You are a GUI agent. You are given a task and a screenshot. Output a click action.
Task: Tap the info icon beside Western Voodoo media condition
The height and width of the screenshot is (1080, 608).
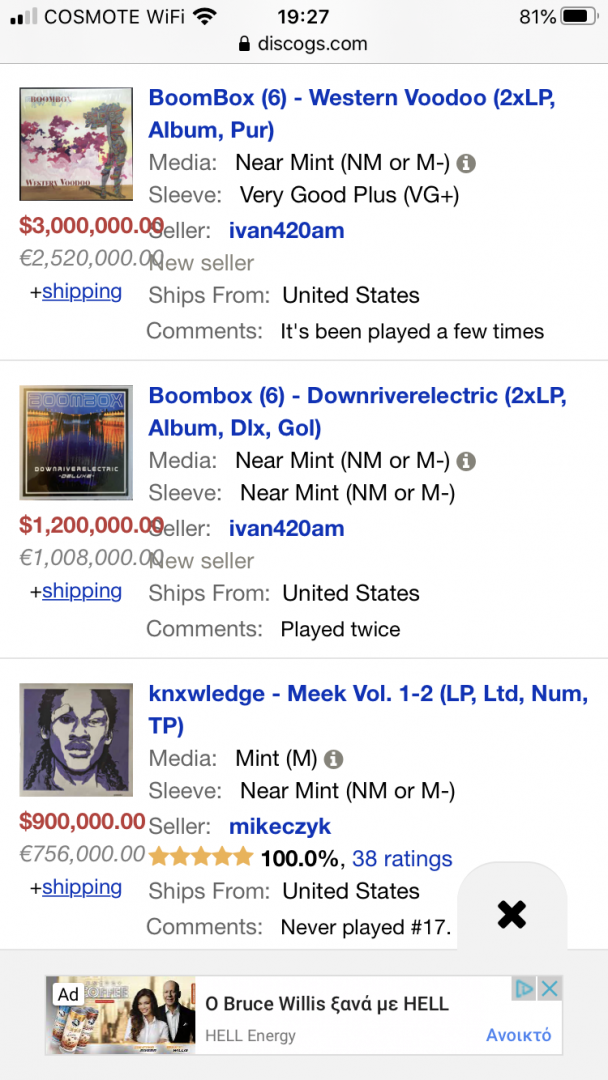(466, 163)
